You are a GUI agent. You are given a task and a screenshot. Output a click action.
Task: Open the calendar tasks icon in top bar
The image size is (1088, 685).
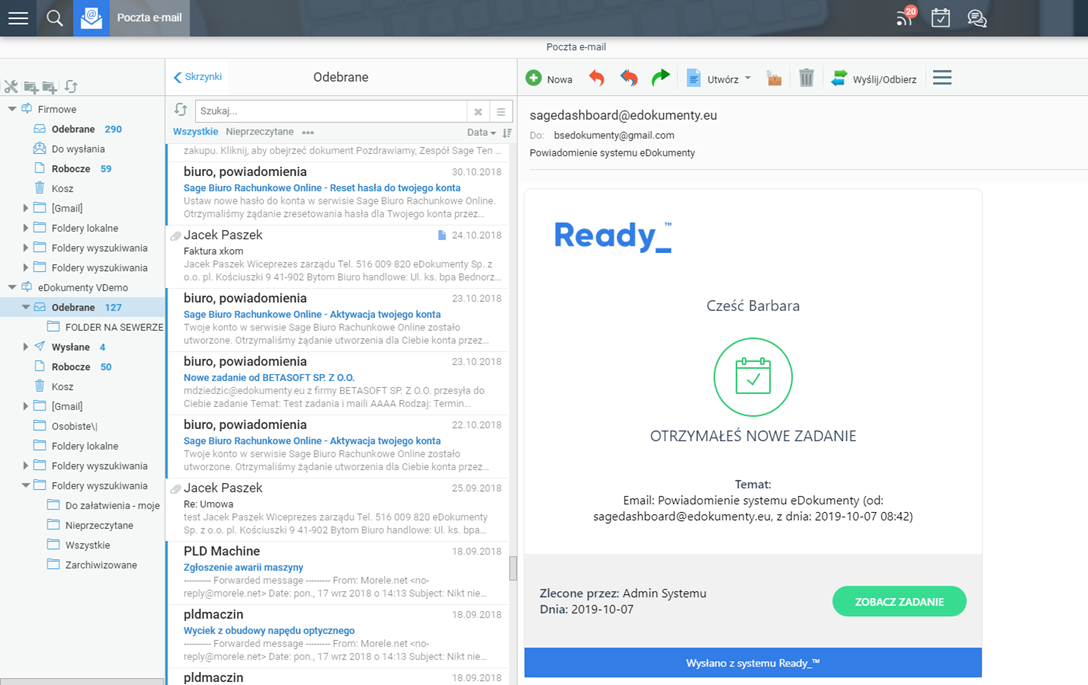point(941,18)
